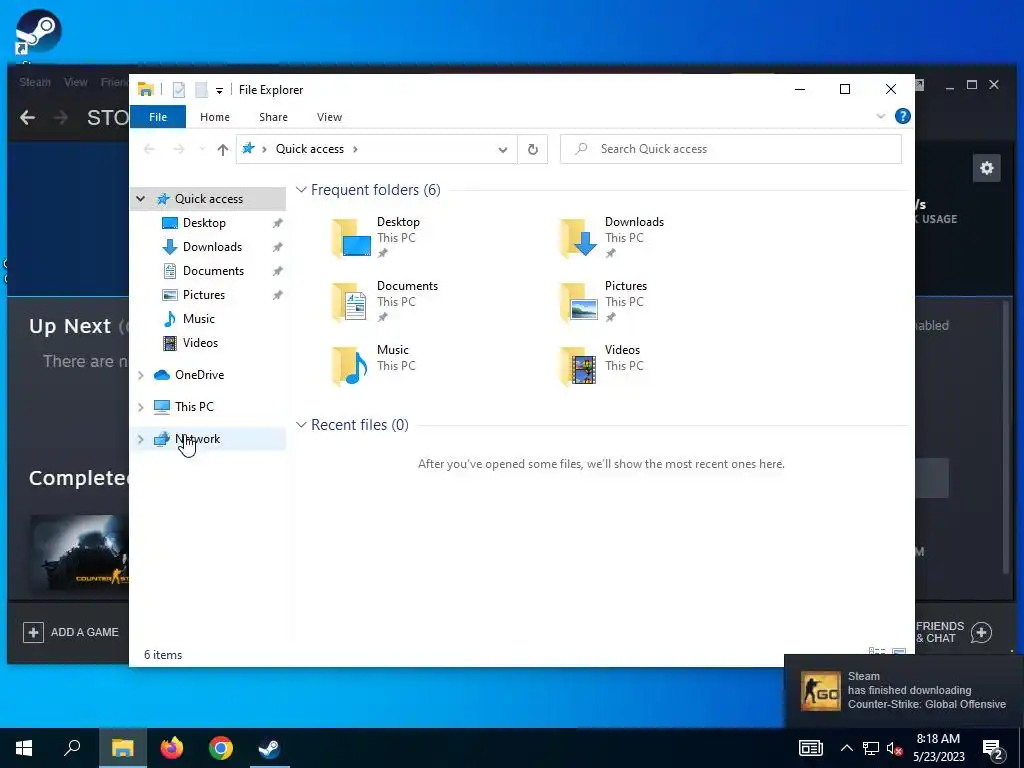1024x768 pixels.
Task: Switch to the Share ribbon tab
Action: point(273,117)
